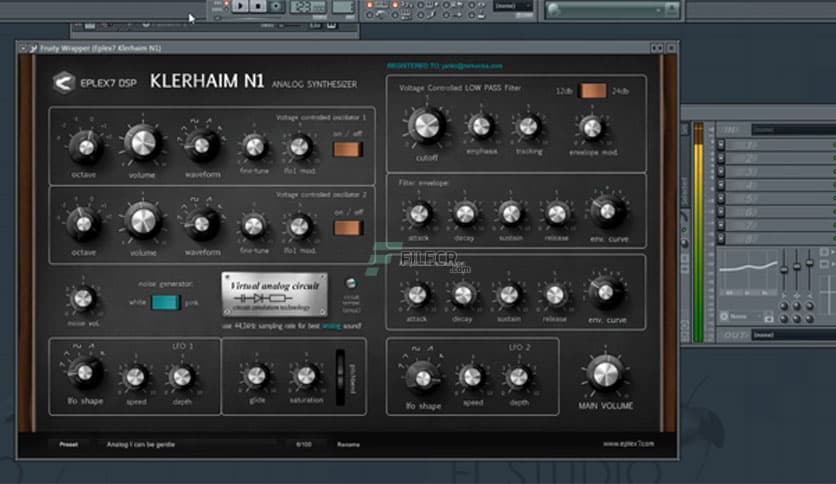The height and width of the screenshot is (484, 836).
Task: Toggle oscillator 1 on/off switch
Action: tap(348, 149)
